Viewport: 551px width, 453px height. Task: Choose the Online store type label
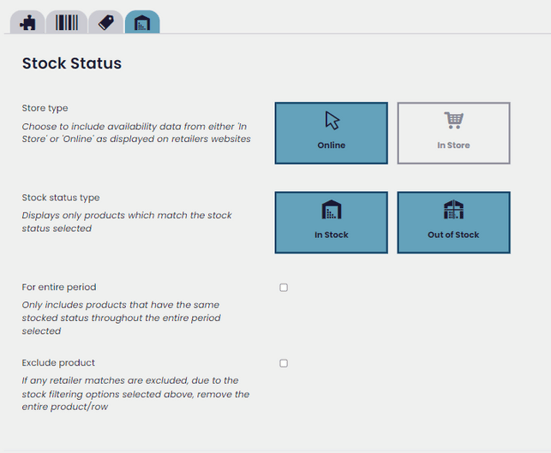(331, 145)
